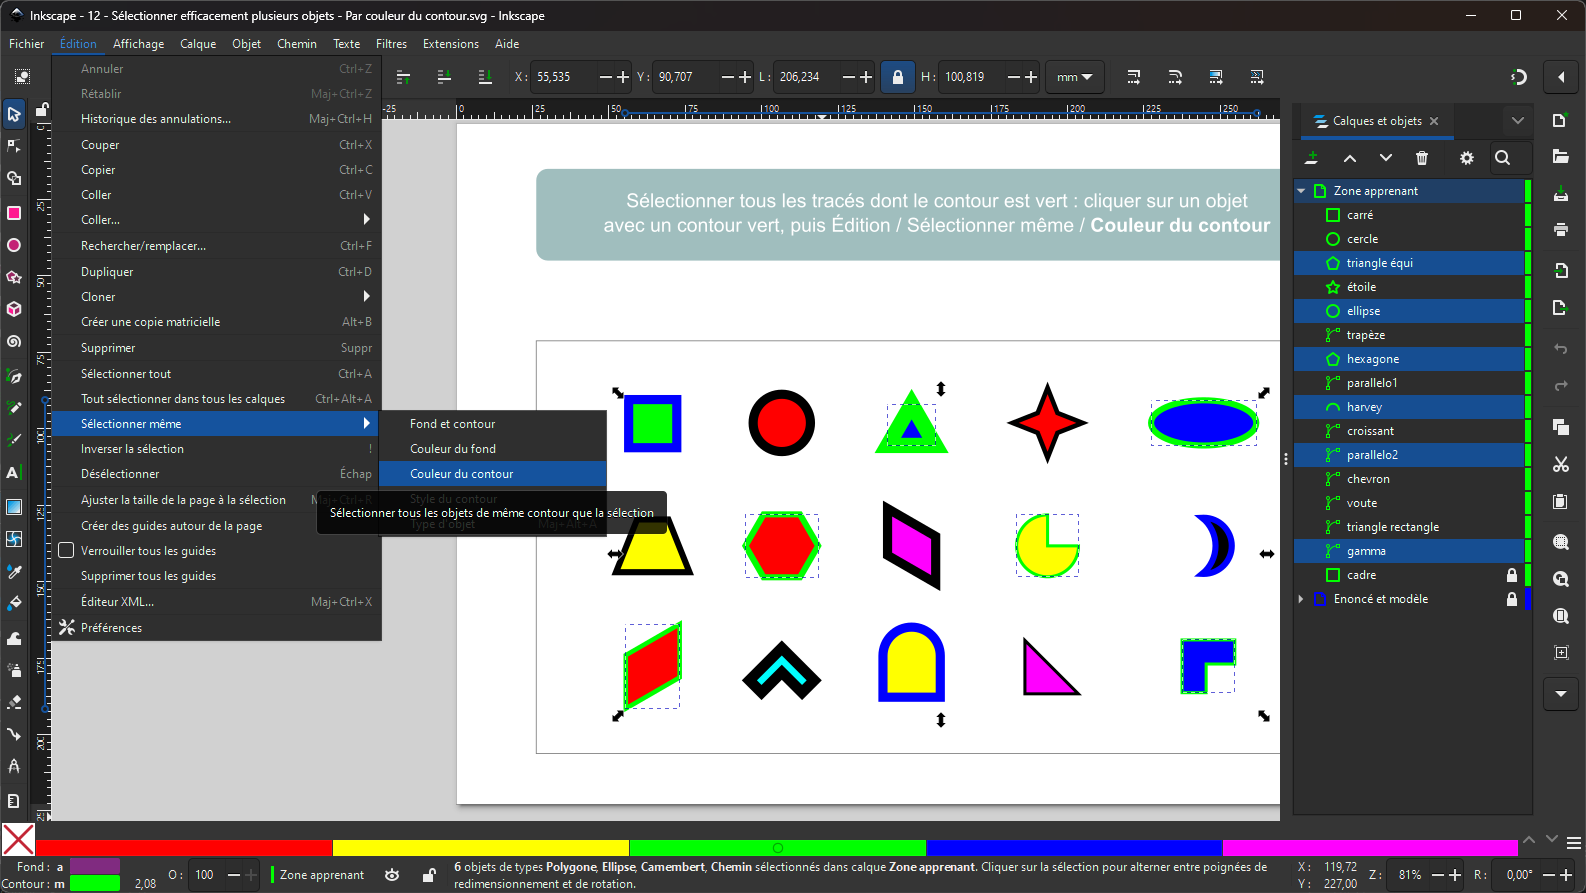Select the 3D box tool

[x=14, y=309]
